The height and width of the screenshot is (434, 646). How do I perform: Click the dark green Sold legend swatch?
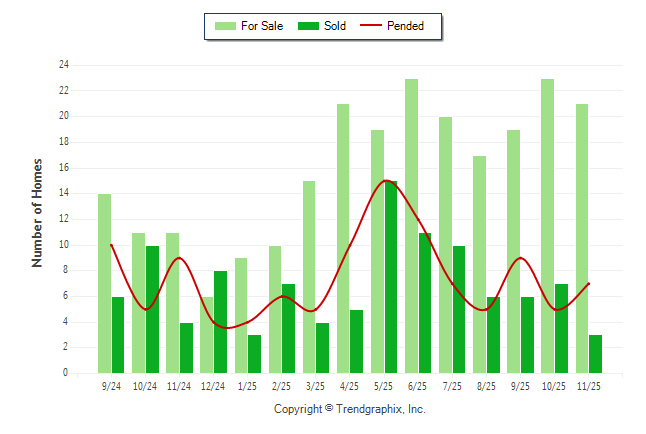(308, 26)
